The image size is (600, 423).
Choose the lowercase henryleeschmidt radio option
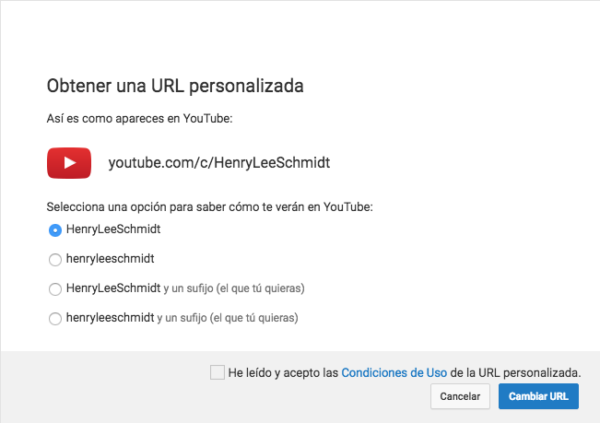point(55,259)
